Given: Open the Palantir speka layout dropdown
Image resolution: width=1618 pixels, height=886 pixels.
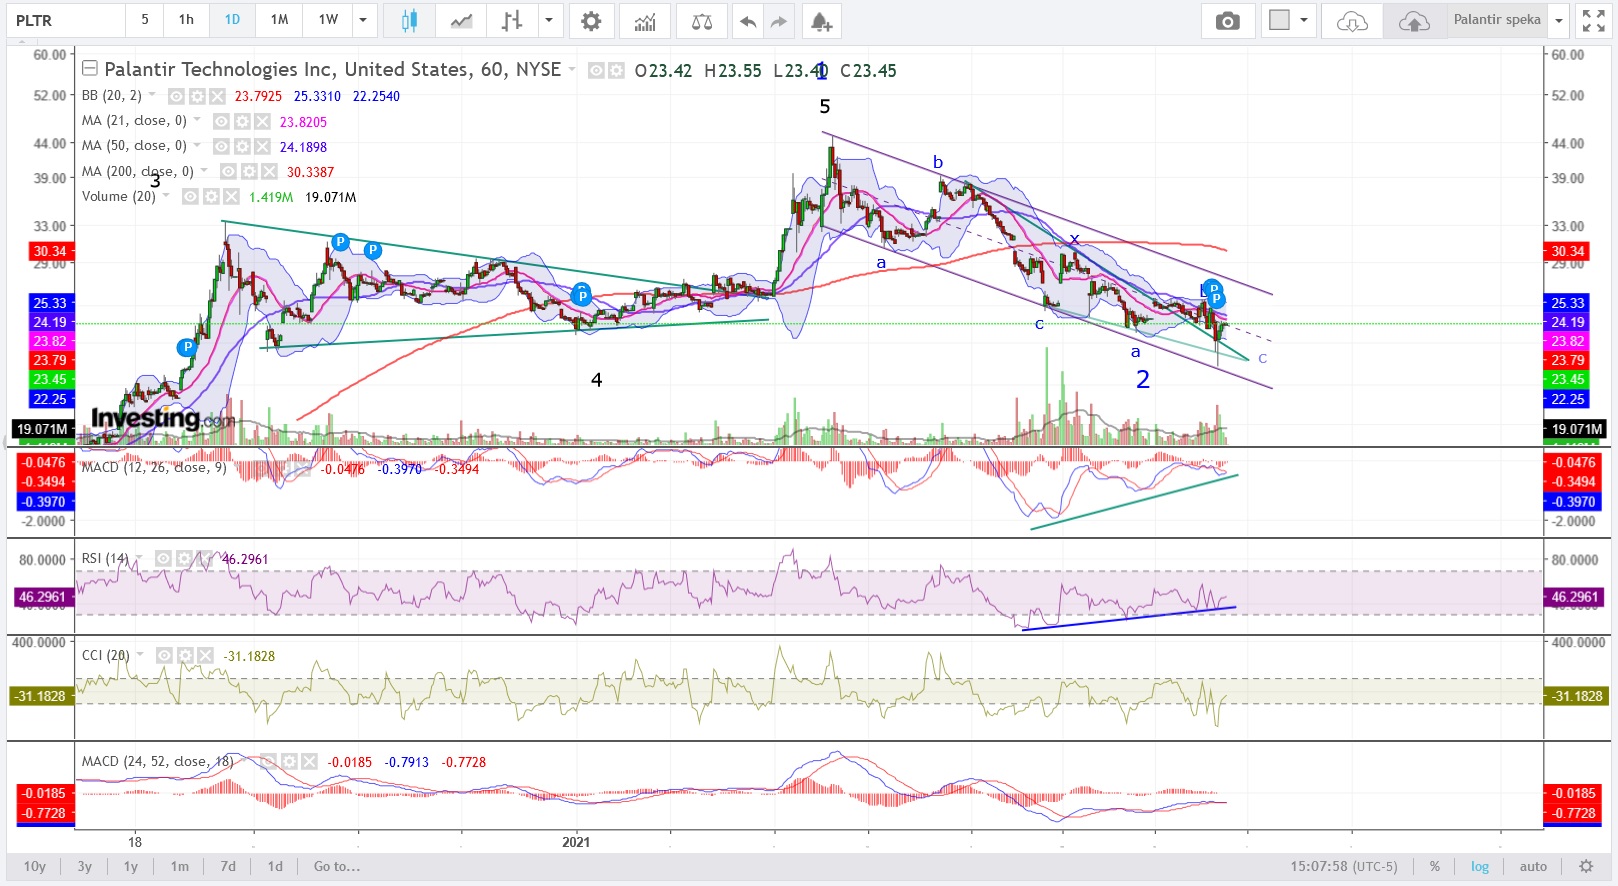Looking at the screenshot, I should (1558, 20).
